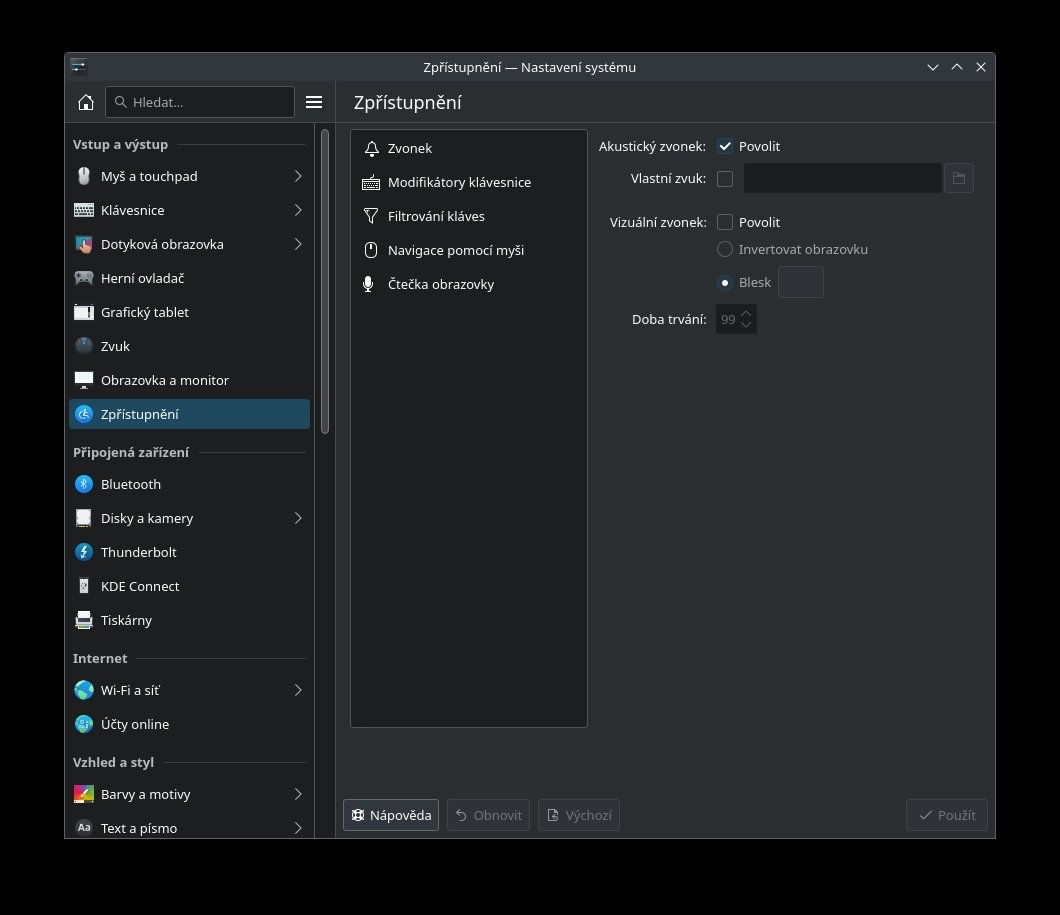Screen dimensions: 1060x915
Task: Open the hamburger menu next to search
Action: (314, 102)
